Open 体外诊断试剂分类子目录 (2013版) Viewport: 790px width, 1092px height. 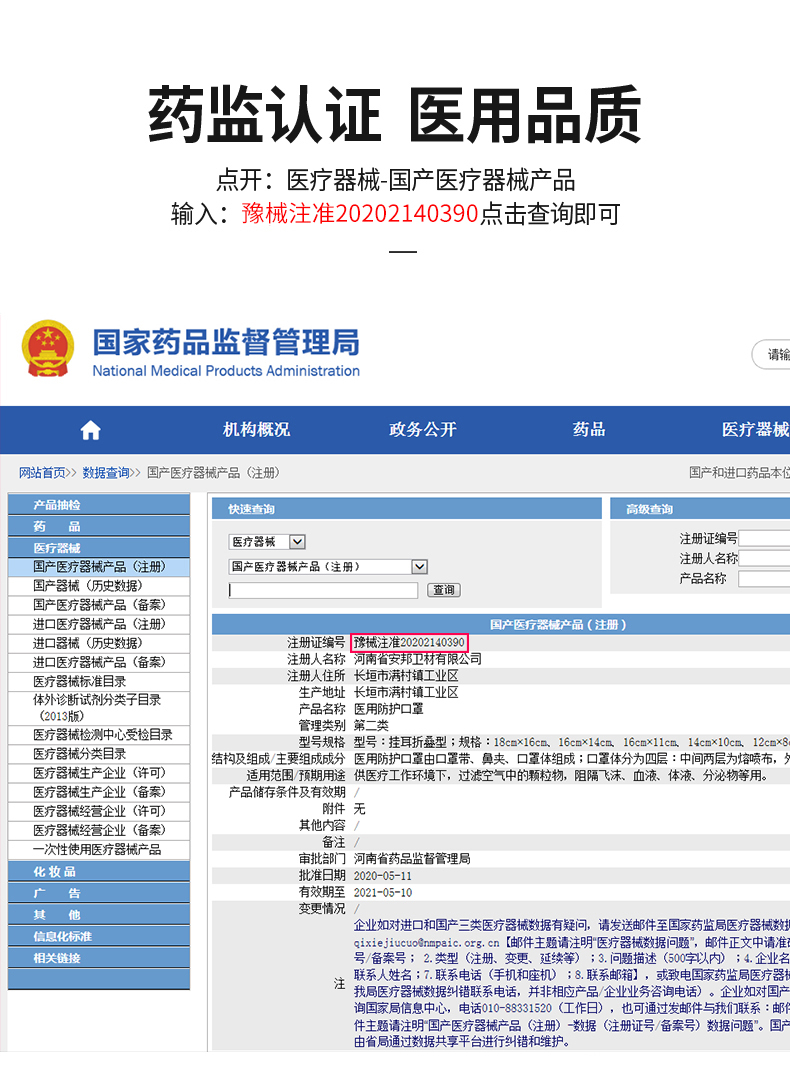pyautogui.click(x=99, y=708)
